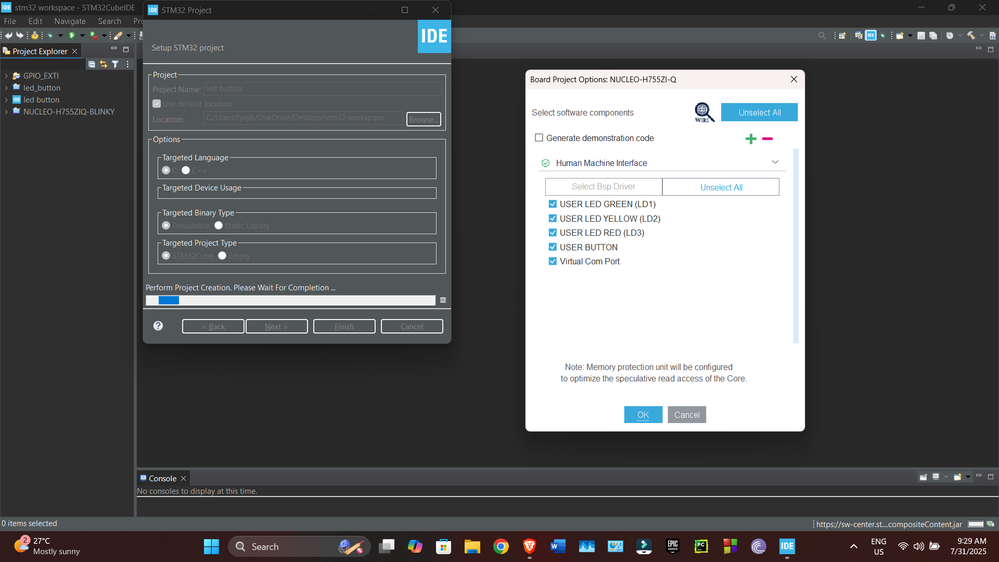Click Cancel in Board Project Options dialog

point(687,415)
